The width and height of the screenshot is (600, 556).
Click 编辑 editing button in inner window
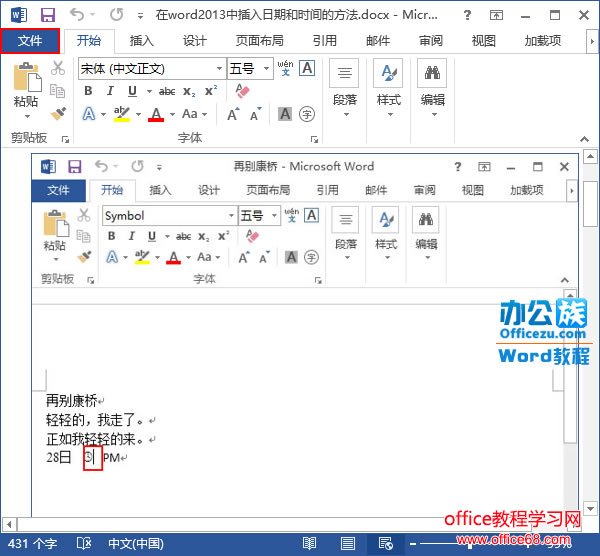tap(426, 233)
